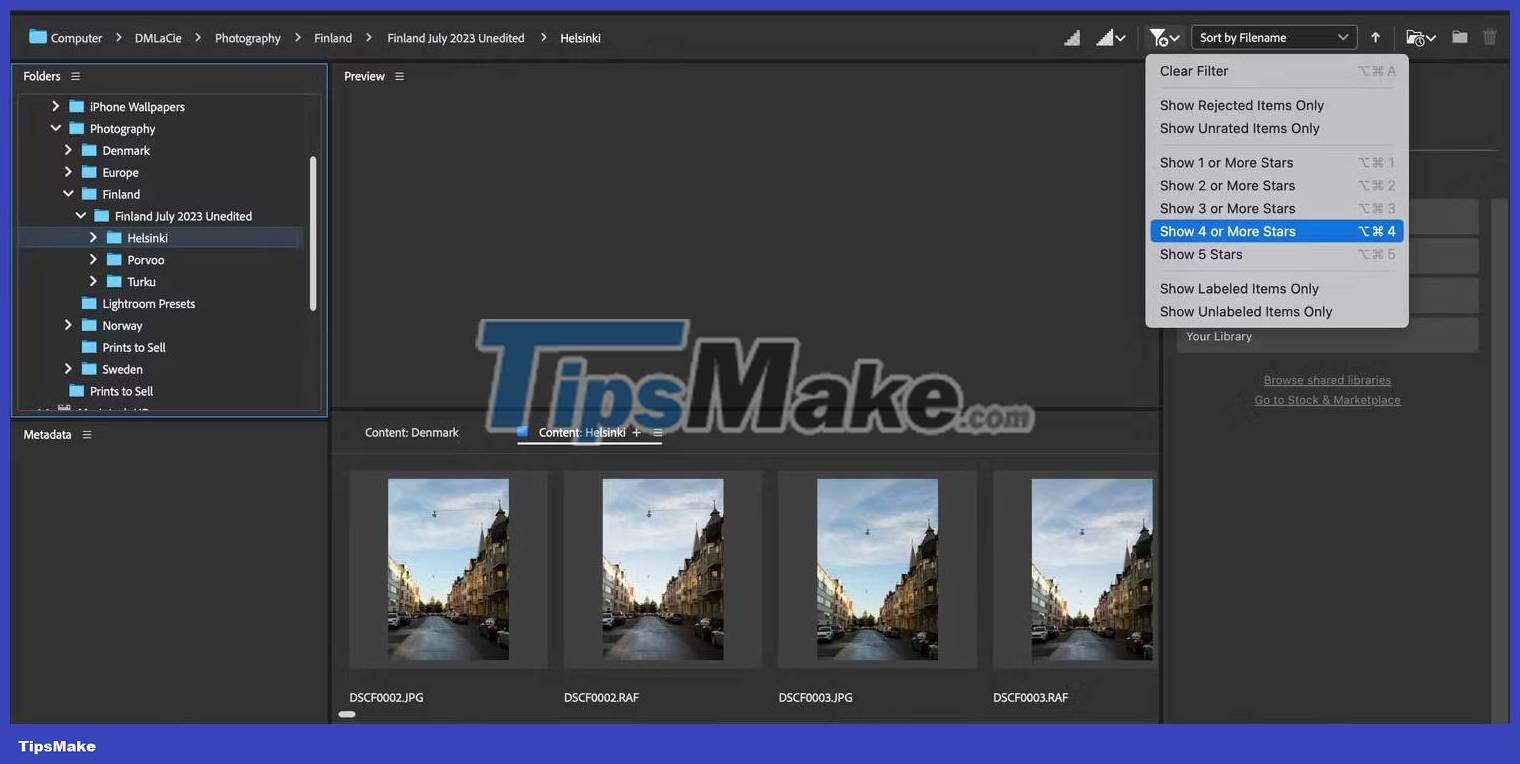
Task: Switch to the Content: Denmark tab
Action: click(x=411, y=432)
